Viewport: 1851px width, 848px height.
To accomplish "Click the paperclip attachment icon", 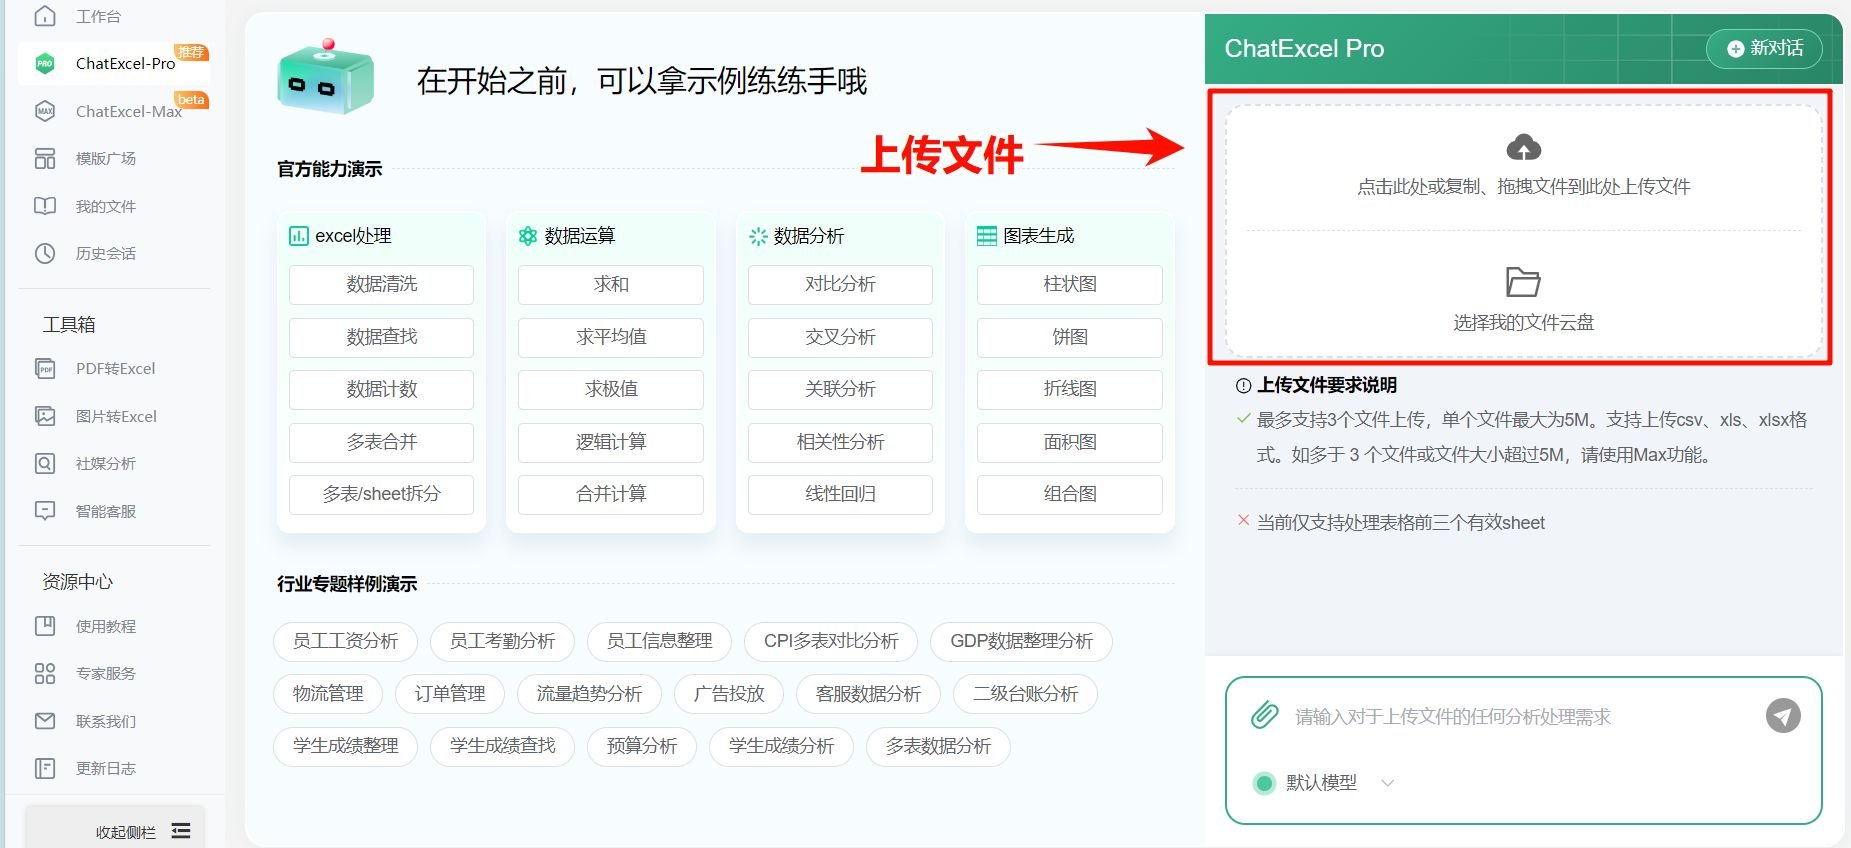I will click(x=1264, y=715).
